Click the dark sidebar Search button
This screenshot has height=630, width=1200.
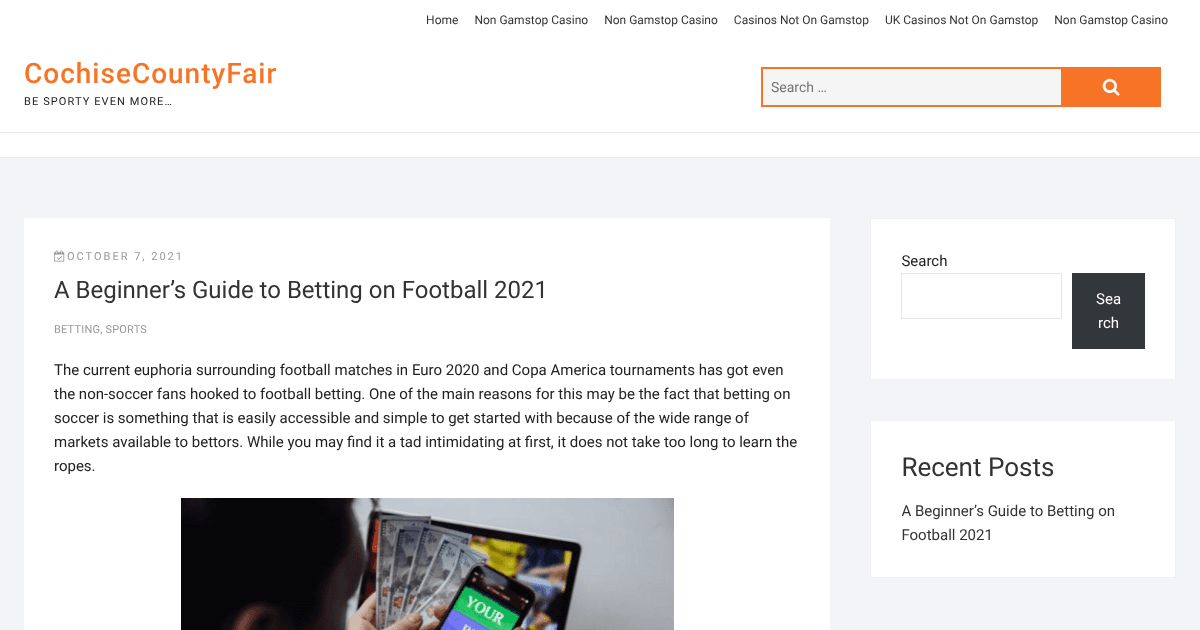click(1108, 311)
